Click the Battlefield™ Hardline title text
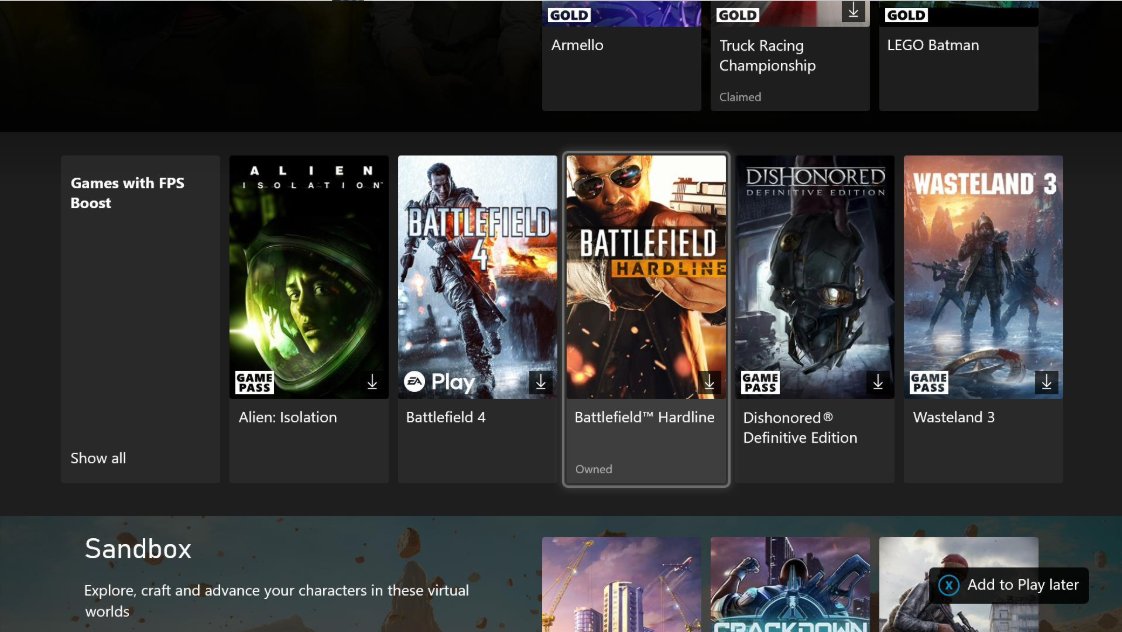The height and width of the screenshot is (632, 1122). [645, 417]
